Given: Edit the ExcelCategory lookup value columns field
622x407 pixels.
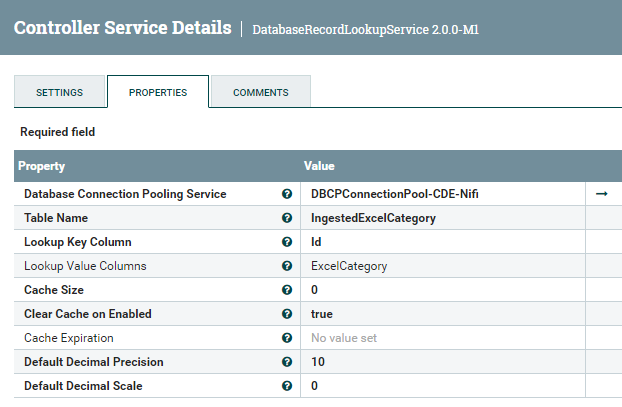Looking at the screenshot, I should (x=349, y=266).
